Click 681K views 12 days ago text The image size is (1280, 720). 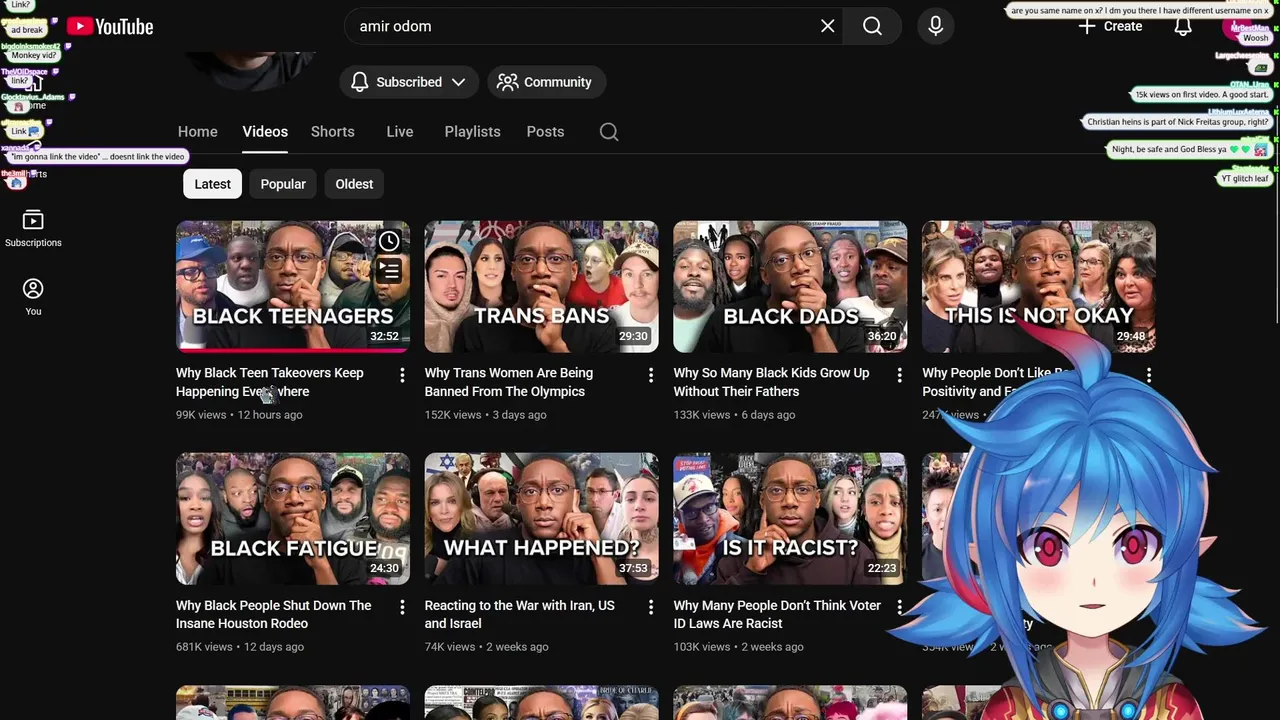click(x=240, y=647)
